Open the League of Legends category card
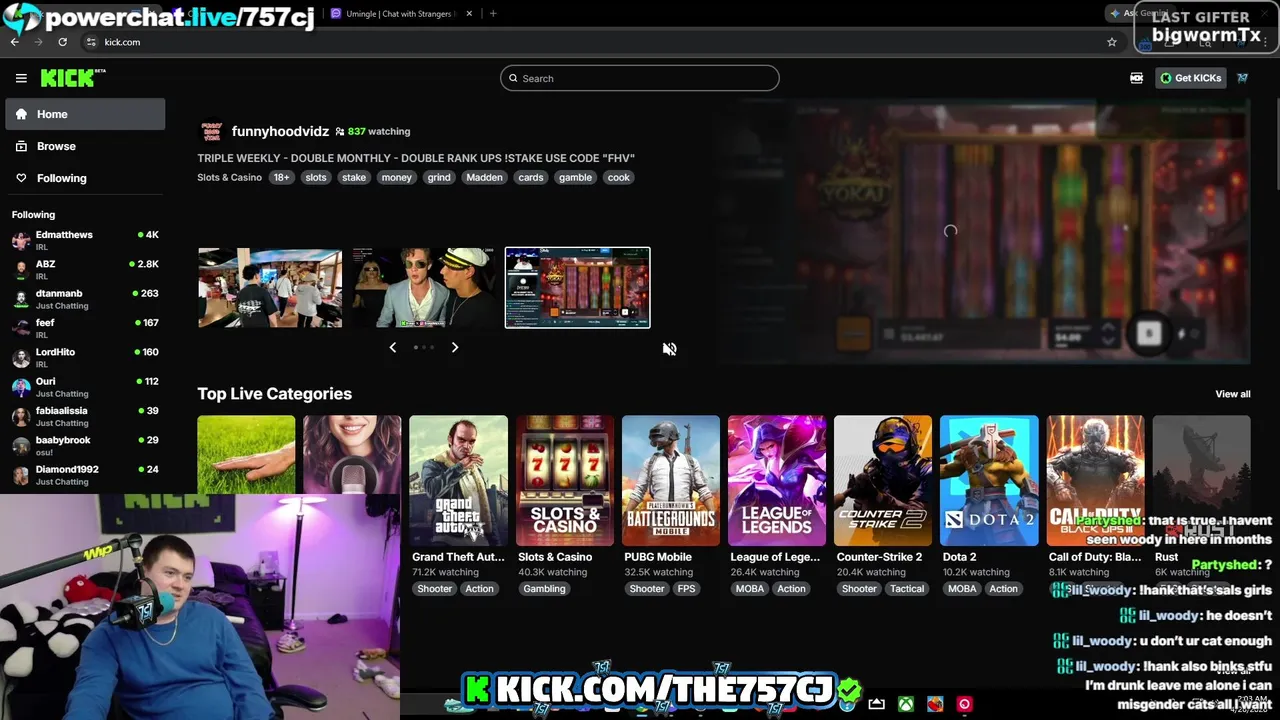This screenshot has width=1280, height=720. click(777, 481)
